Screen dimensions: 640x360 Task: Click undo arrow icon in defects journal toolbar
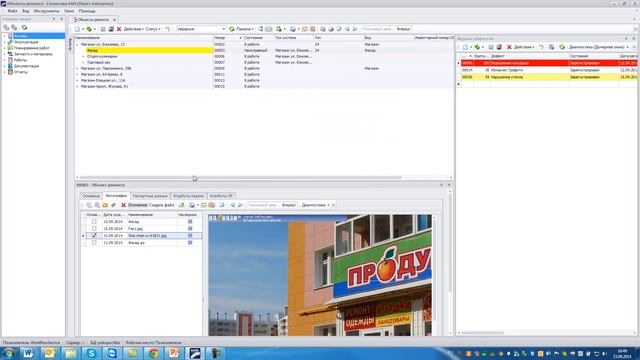pos(542,47)
